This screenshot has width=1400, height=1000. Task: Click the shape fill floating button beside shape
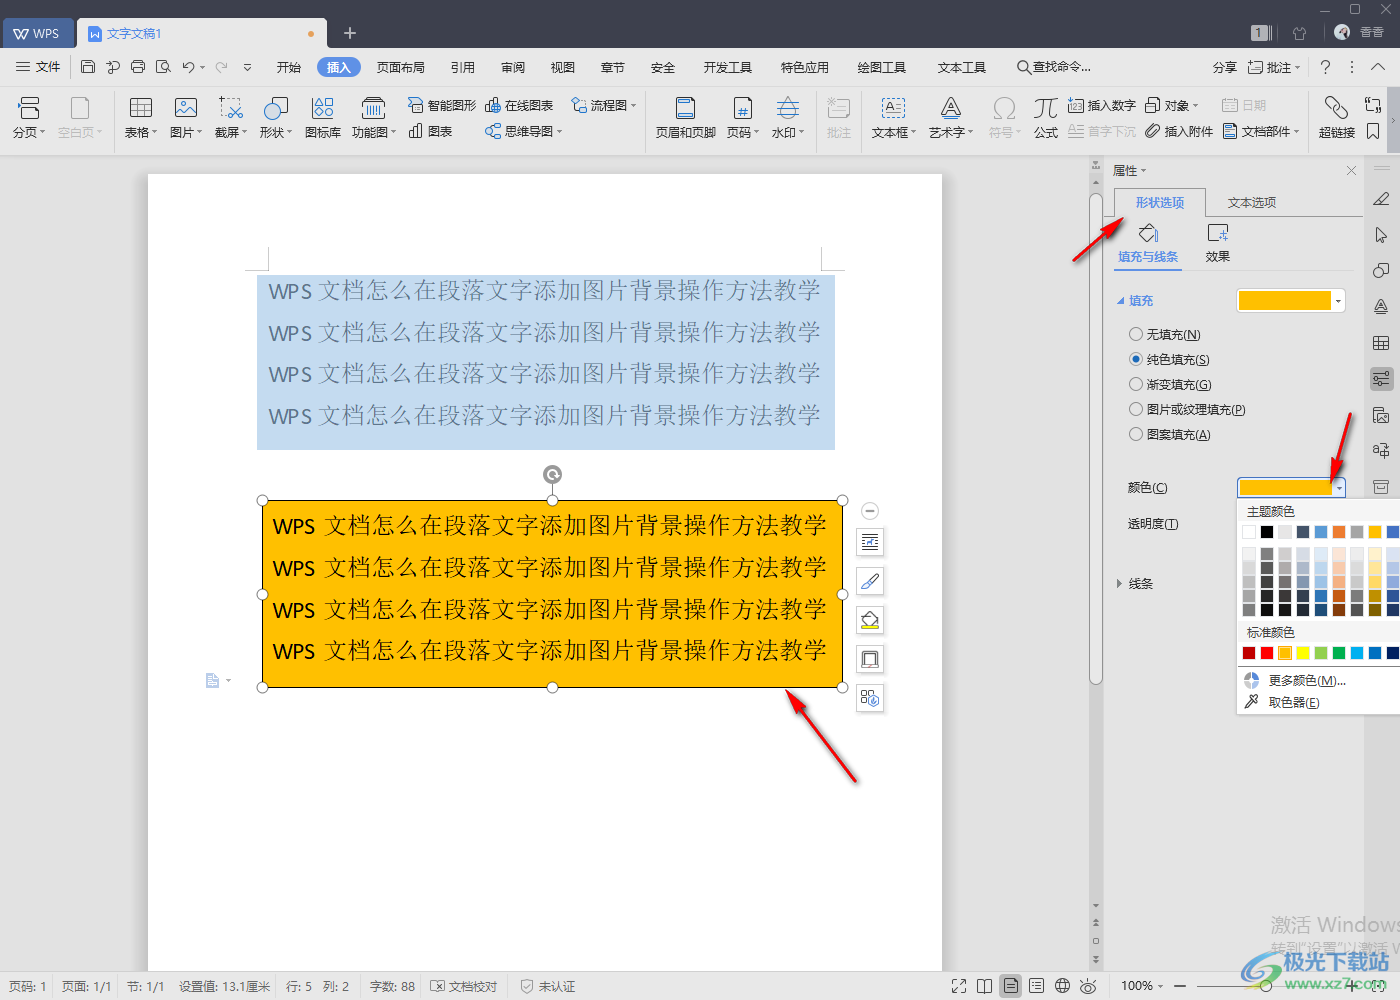(x=870, y=620)
